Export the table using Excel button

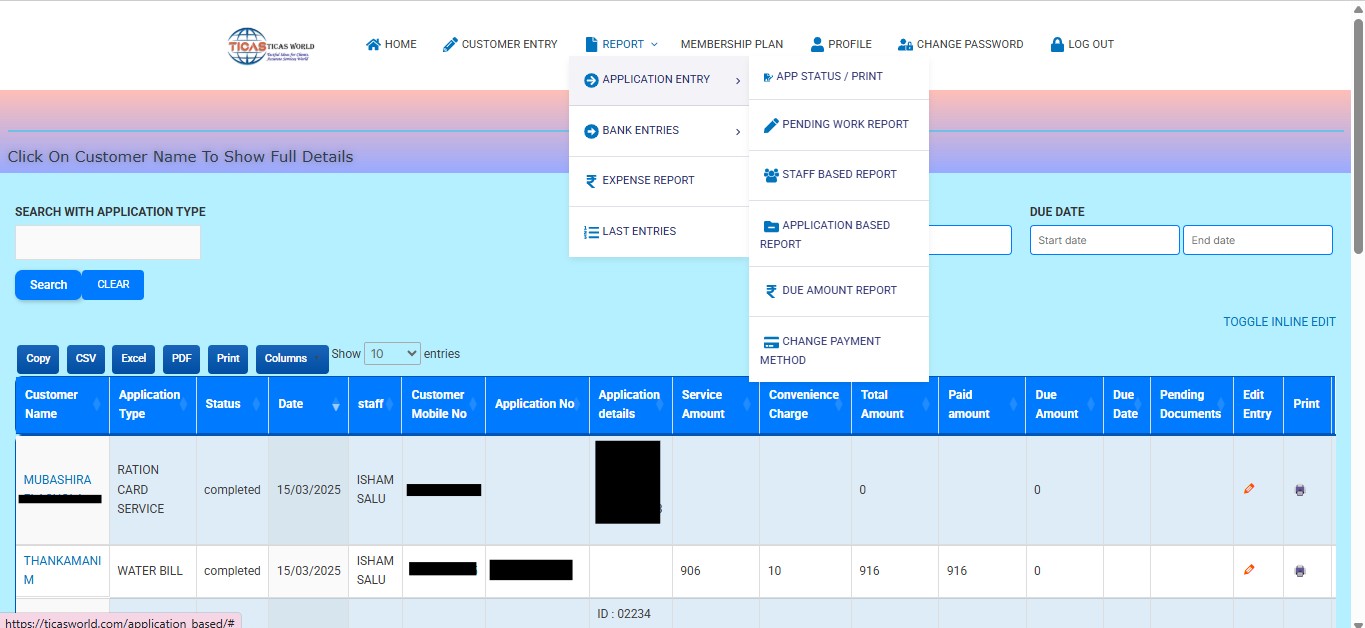pyautogui.click(x=133, y=359)
